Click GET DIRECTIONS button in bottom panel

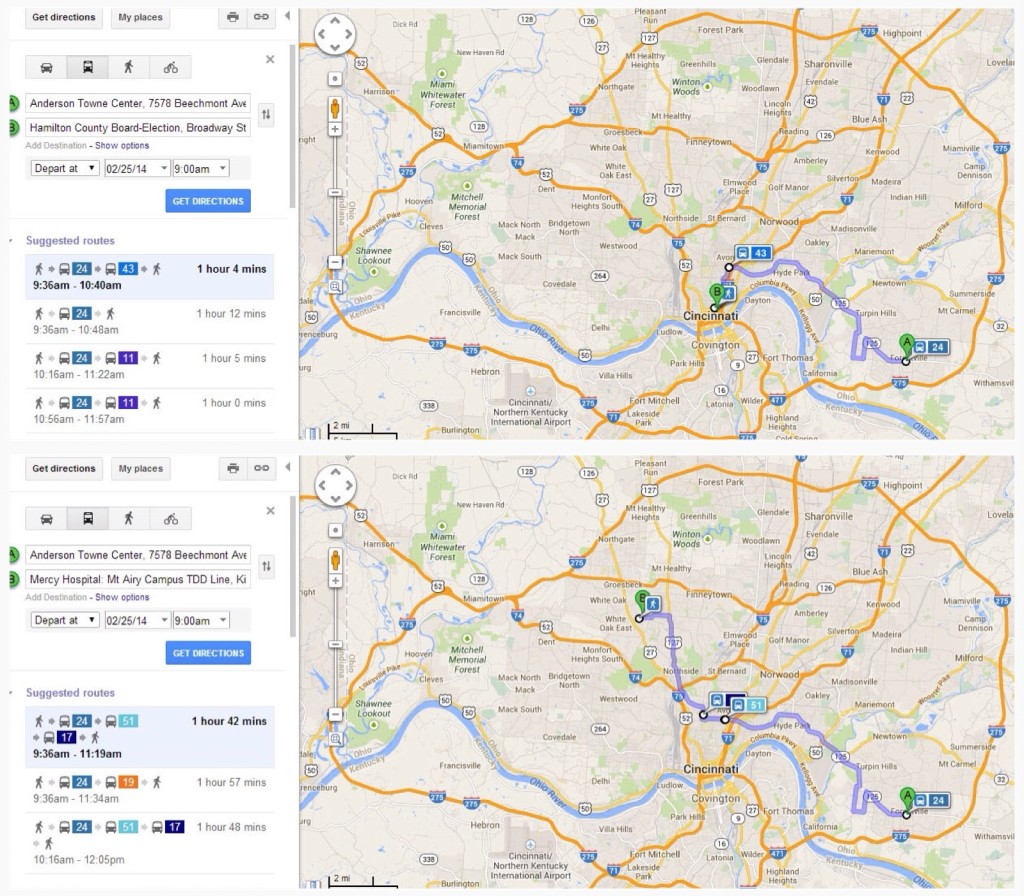[x=208, y=653]
